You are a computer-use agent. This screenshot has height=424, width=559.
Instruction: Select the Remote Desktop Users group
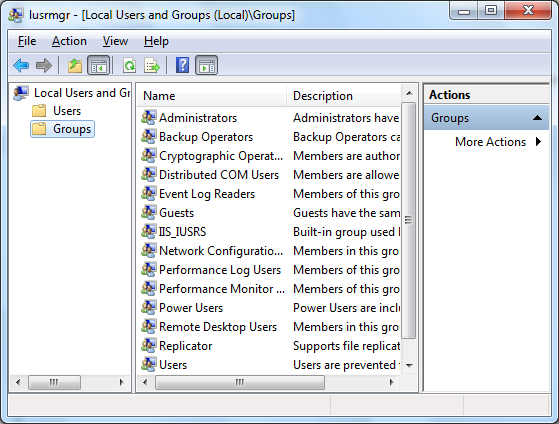pyautogui.click(x=218, y=327)
